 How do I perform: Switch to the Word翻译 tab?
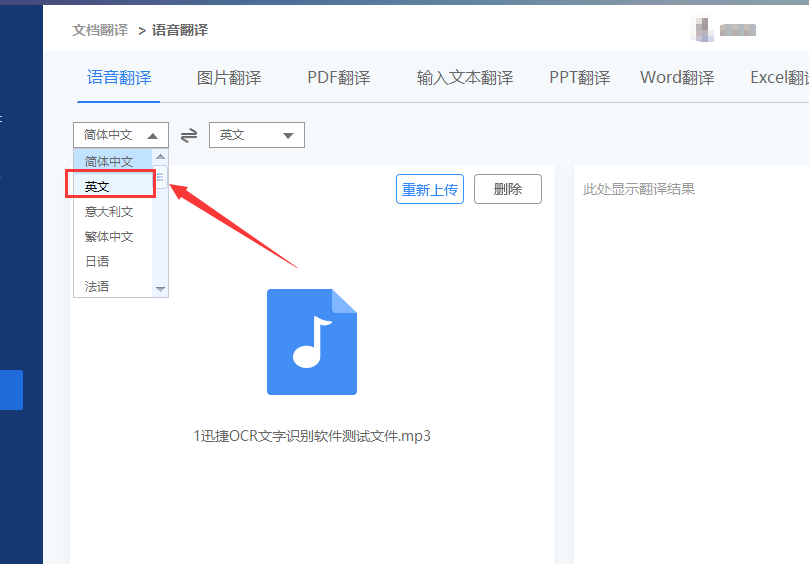pyautogui.click(x=677, y=78)
